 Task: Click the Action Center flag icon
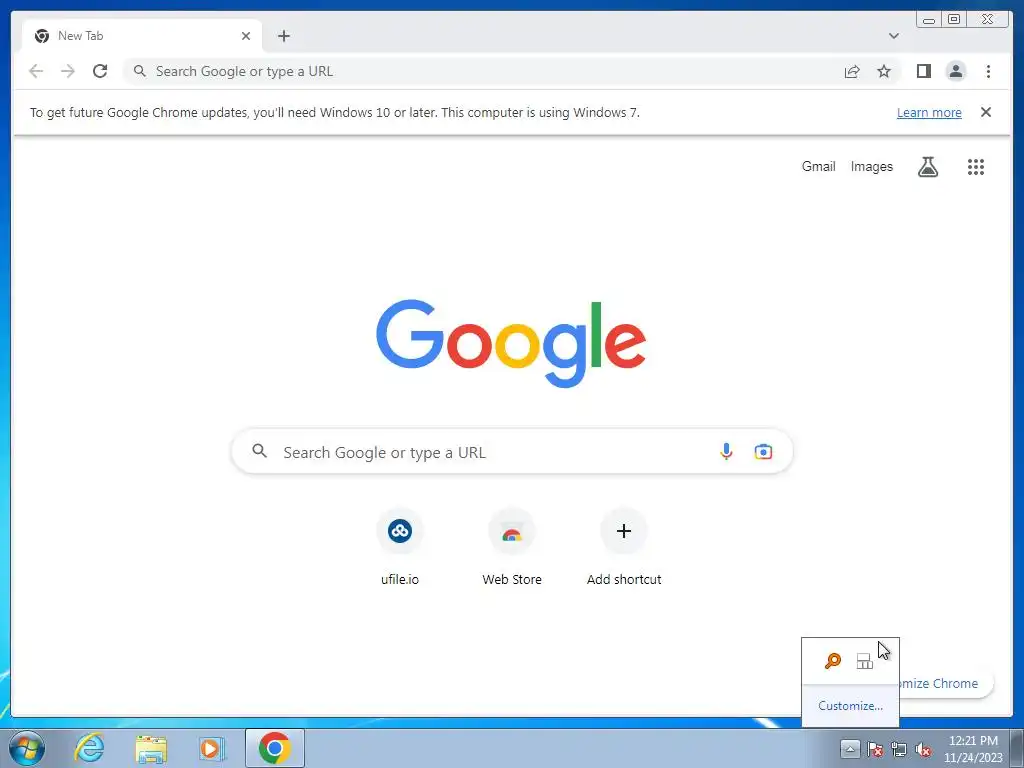click(x=875, y=749)
